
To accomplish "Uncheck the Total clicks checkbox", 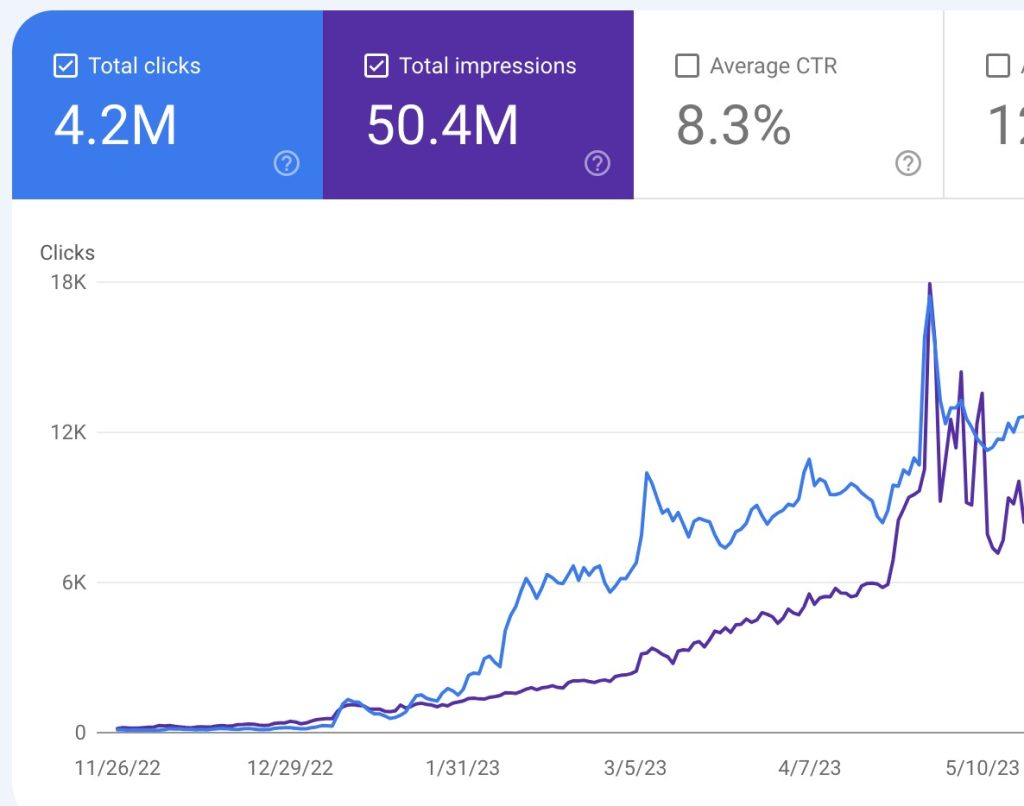I will [65, 66].
